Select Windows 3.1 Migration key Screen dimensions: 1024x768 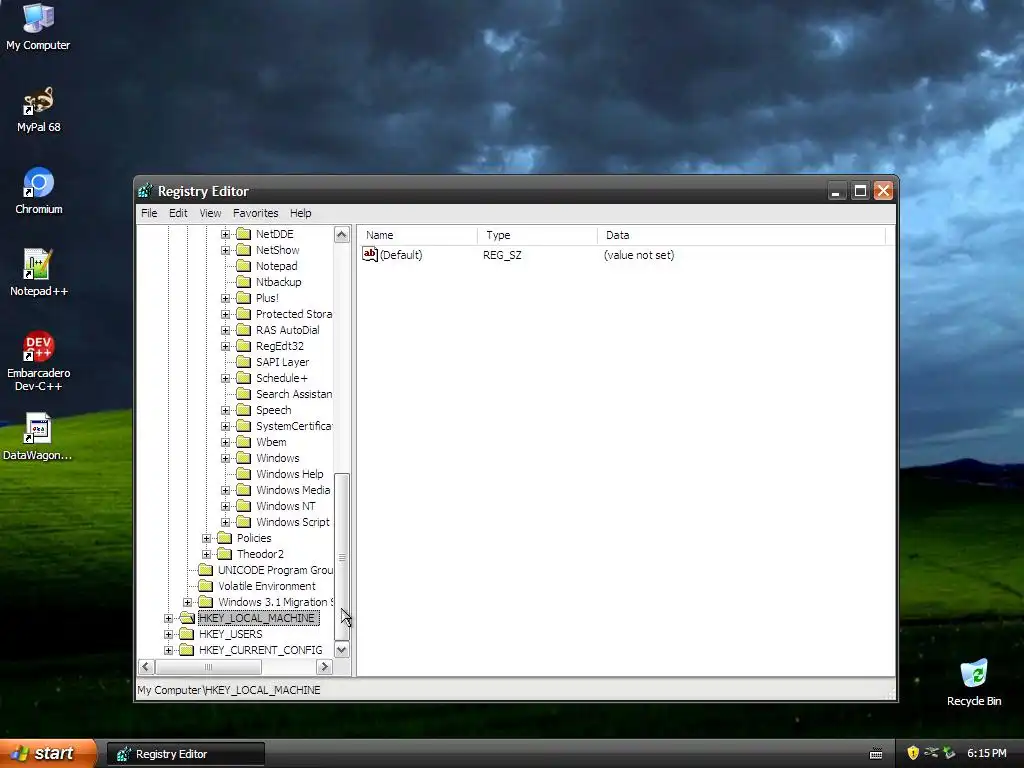click(x=275, y=602)
